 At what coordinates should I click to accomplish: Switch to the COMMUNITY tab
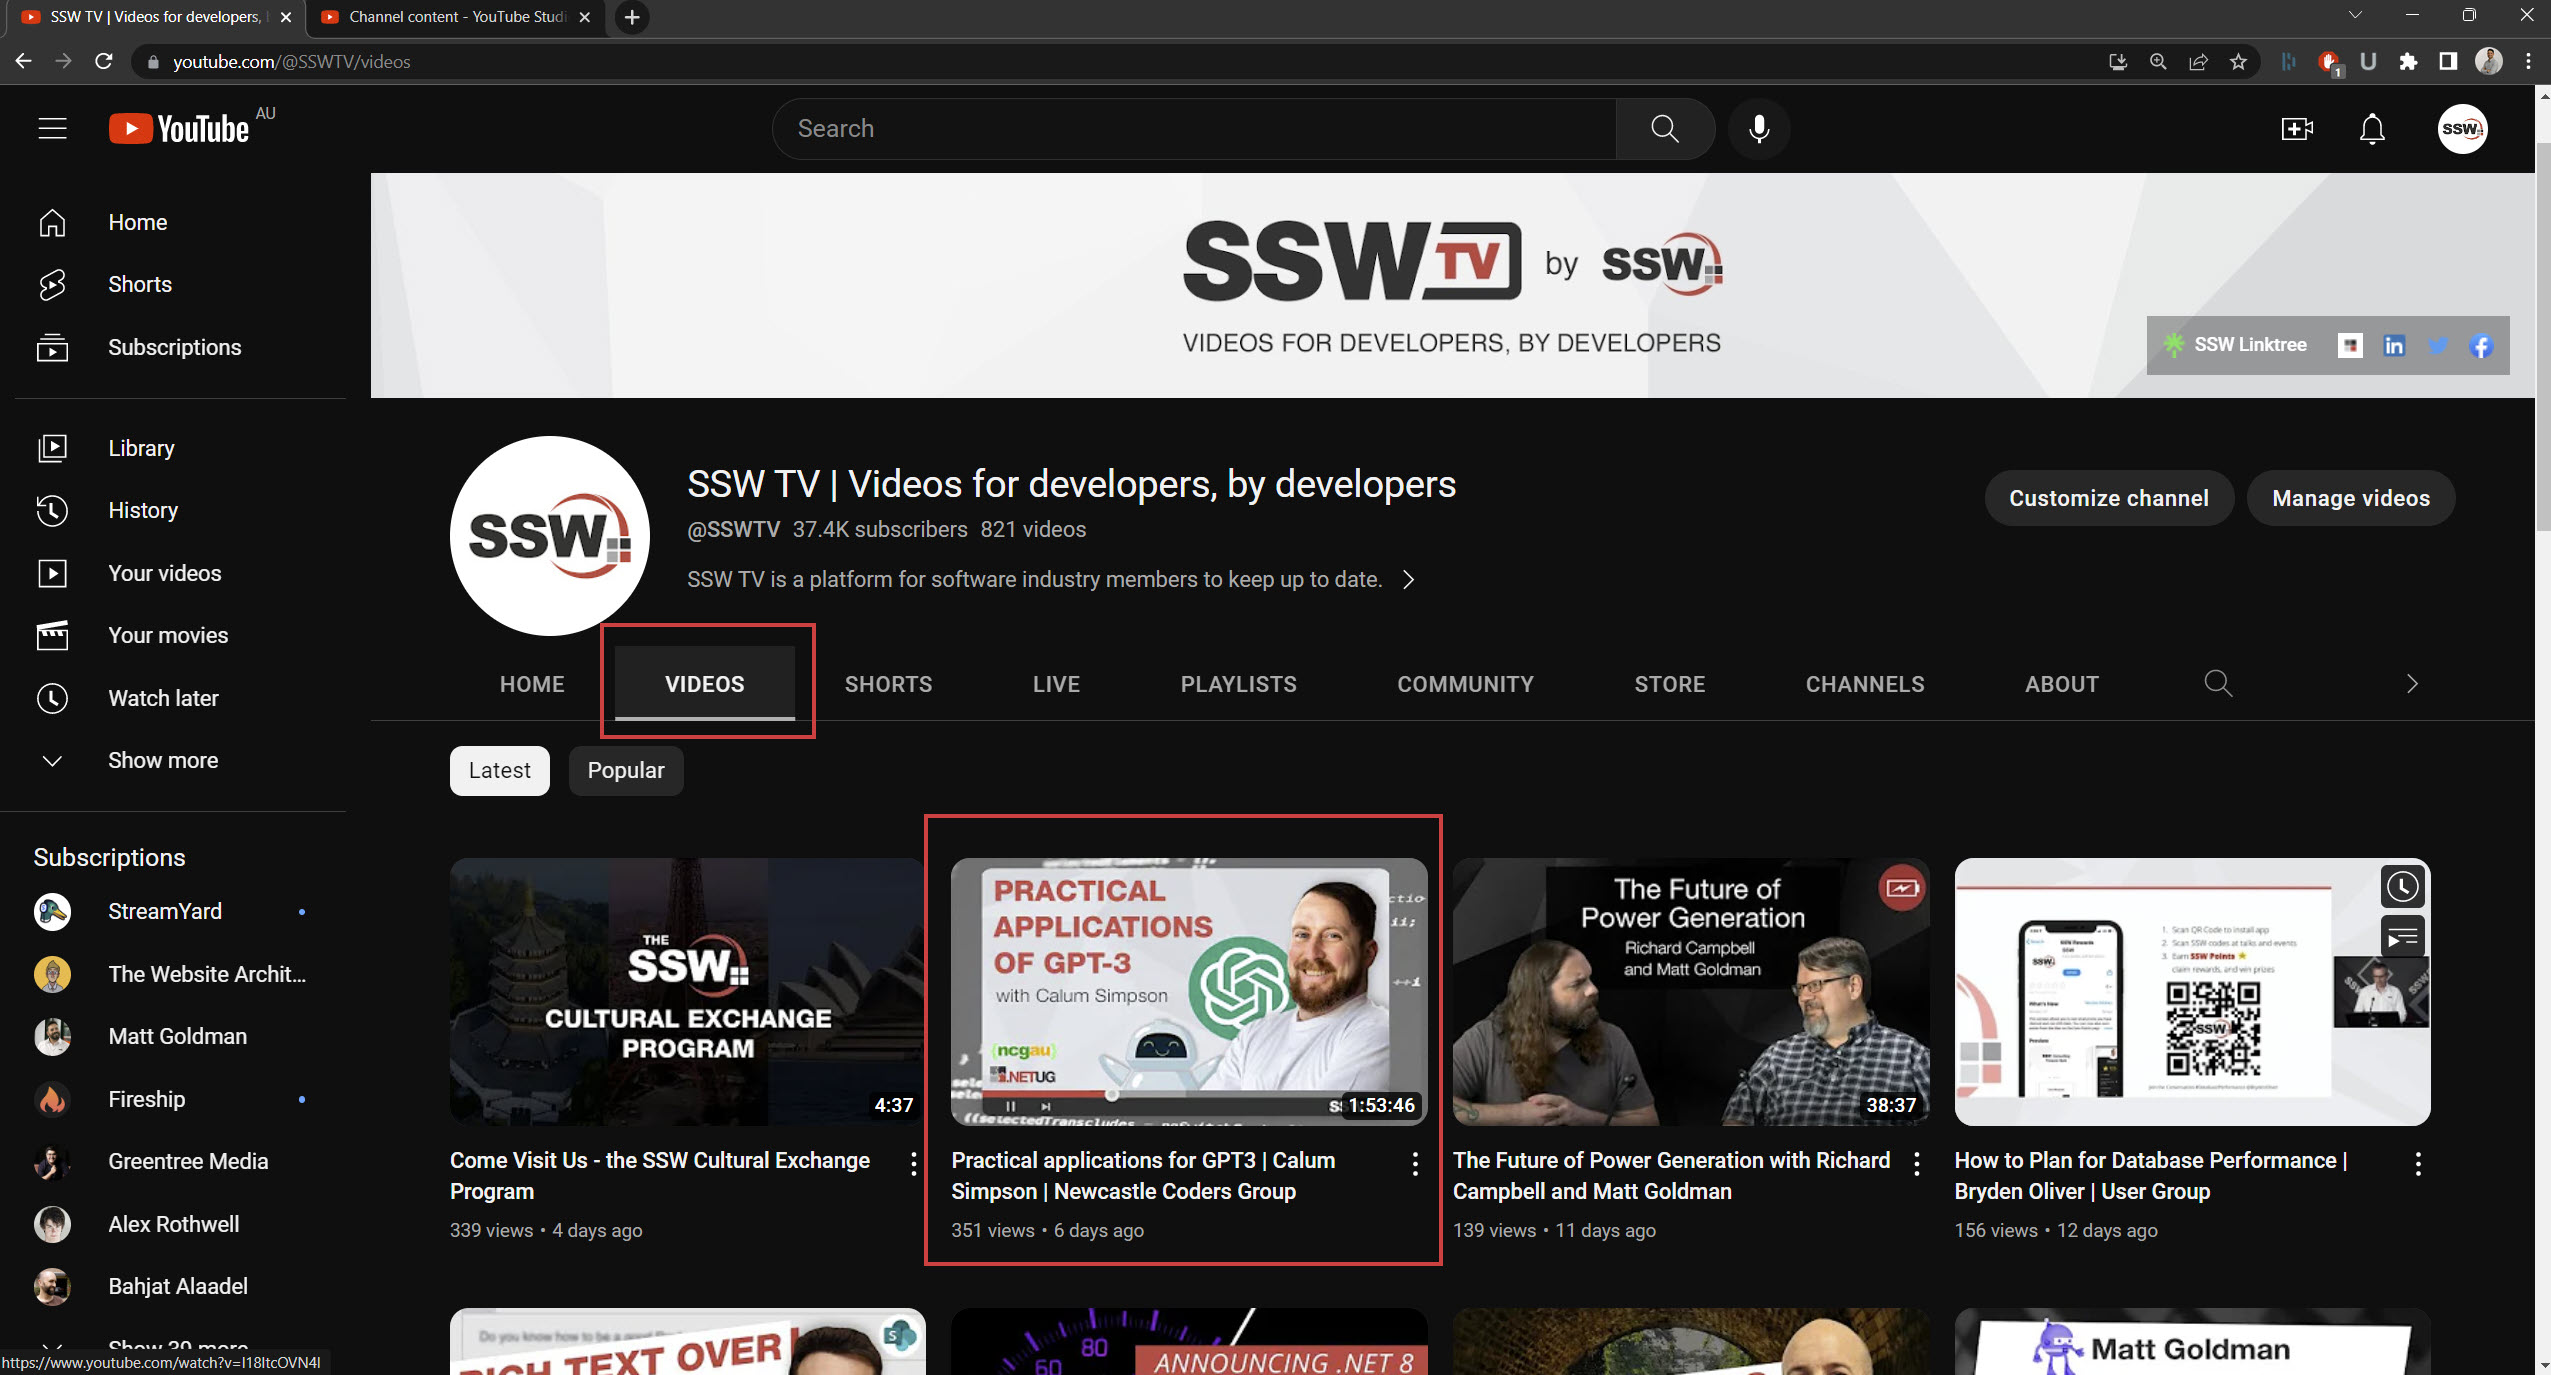[x=1465, y=685]
